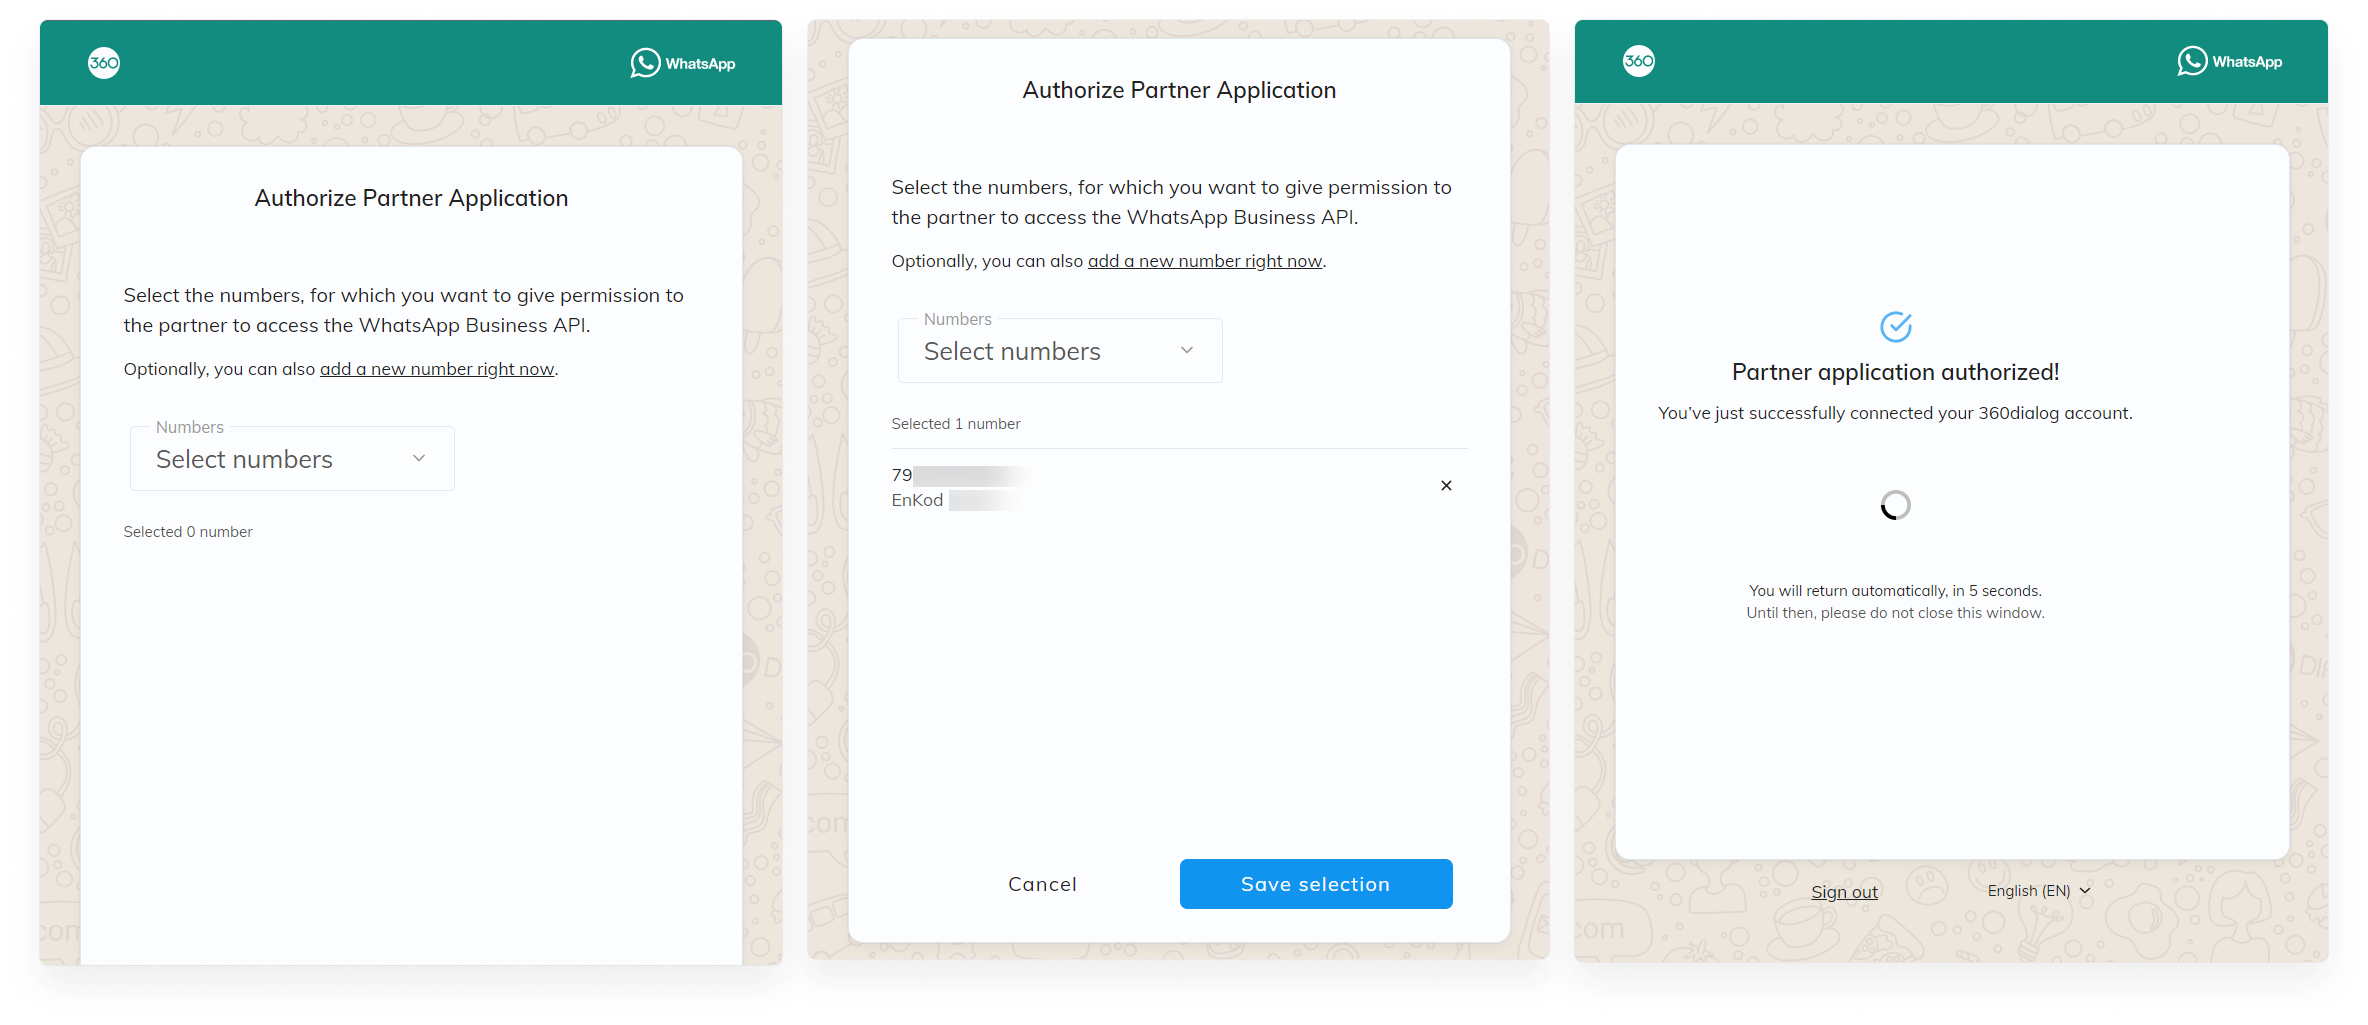Click the loading spinner under the success message
The image size is (2368, 1025).
click(x=1895, y=505)
